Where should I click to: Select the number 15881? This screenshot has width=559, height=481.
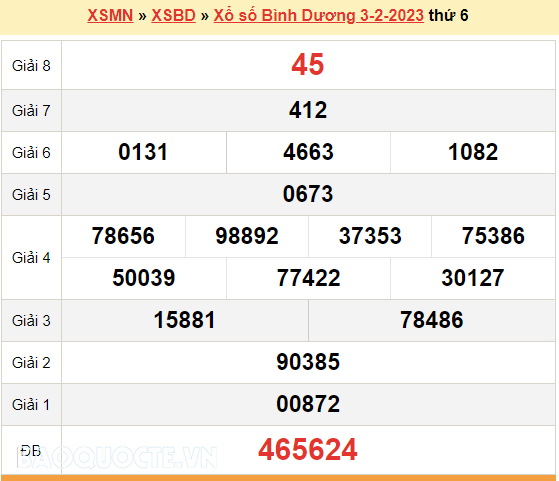pos(185,320)
